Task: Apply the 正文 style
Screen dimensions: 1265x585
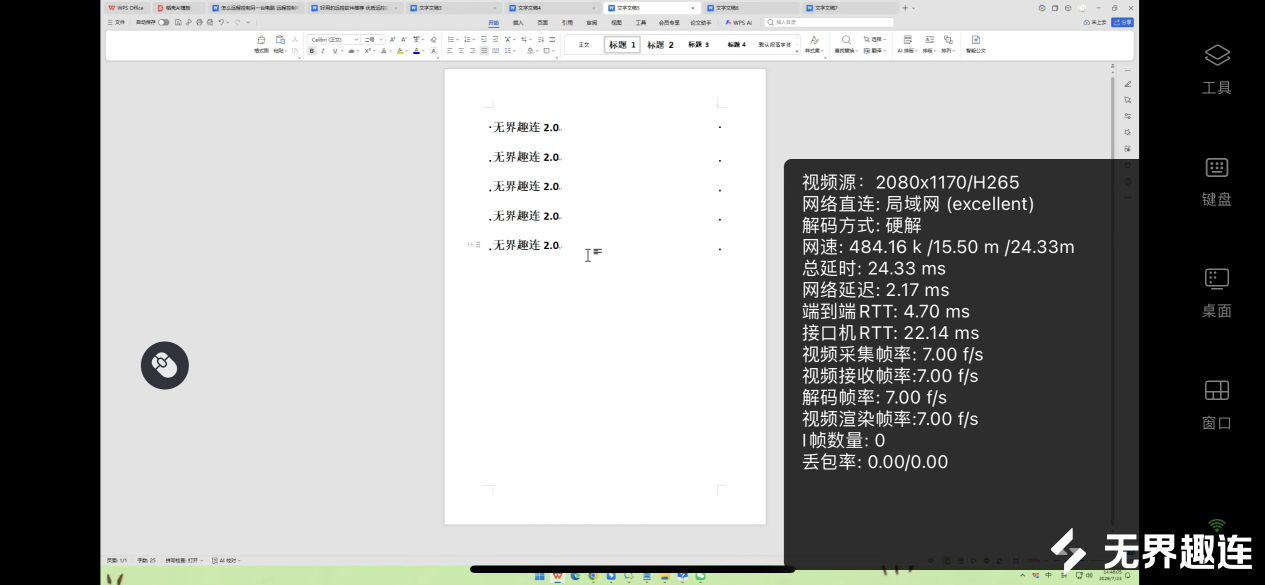Action: point(584,45)
